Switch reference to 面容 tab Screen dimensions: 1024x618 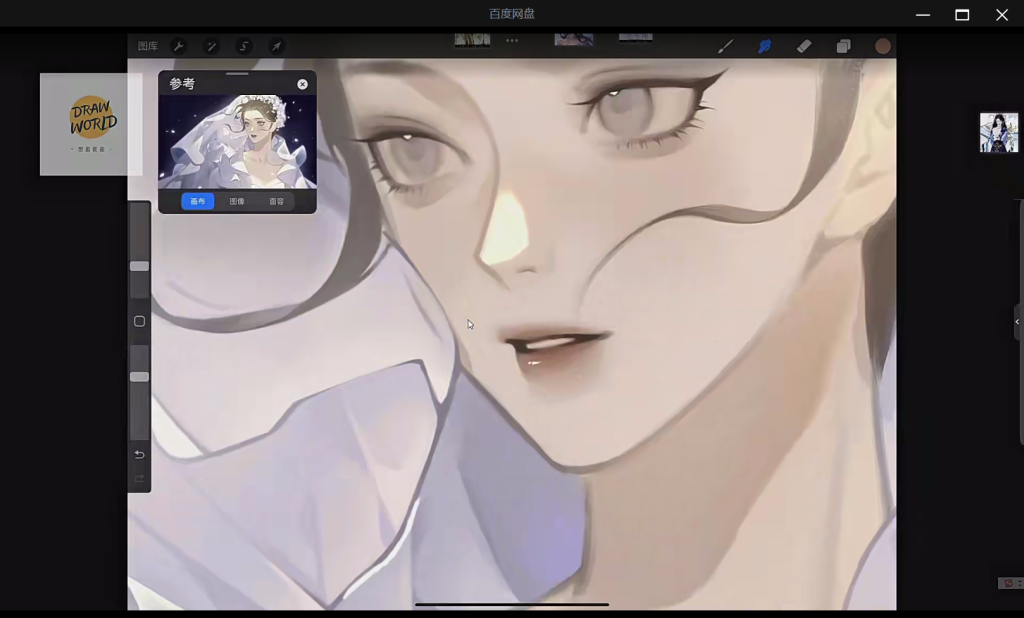click(x=276, y=201)
